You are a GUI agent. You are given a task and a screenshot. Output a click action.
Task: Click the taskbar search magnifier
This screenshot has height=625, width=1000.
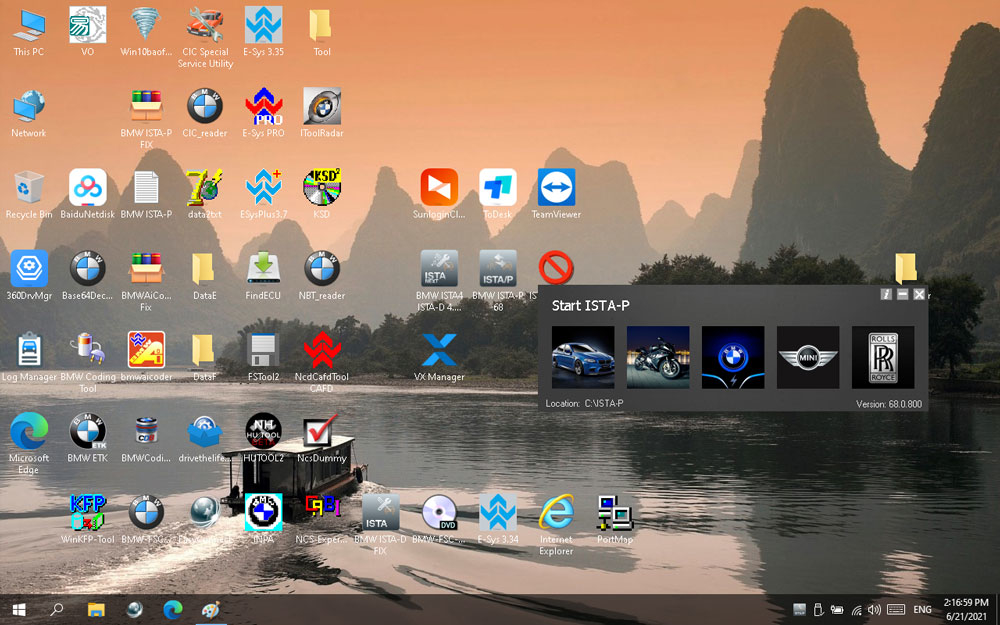pyautogui.click(x=57, y=609)
